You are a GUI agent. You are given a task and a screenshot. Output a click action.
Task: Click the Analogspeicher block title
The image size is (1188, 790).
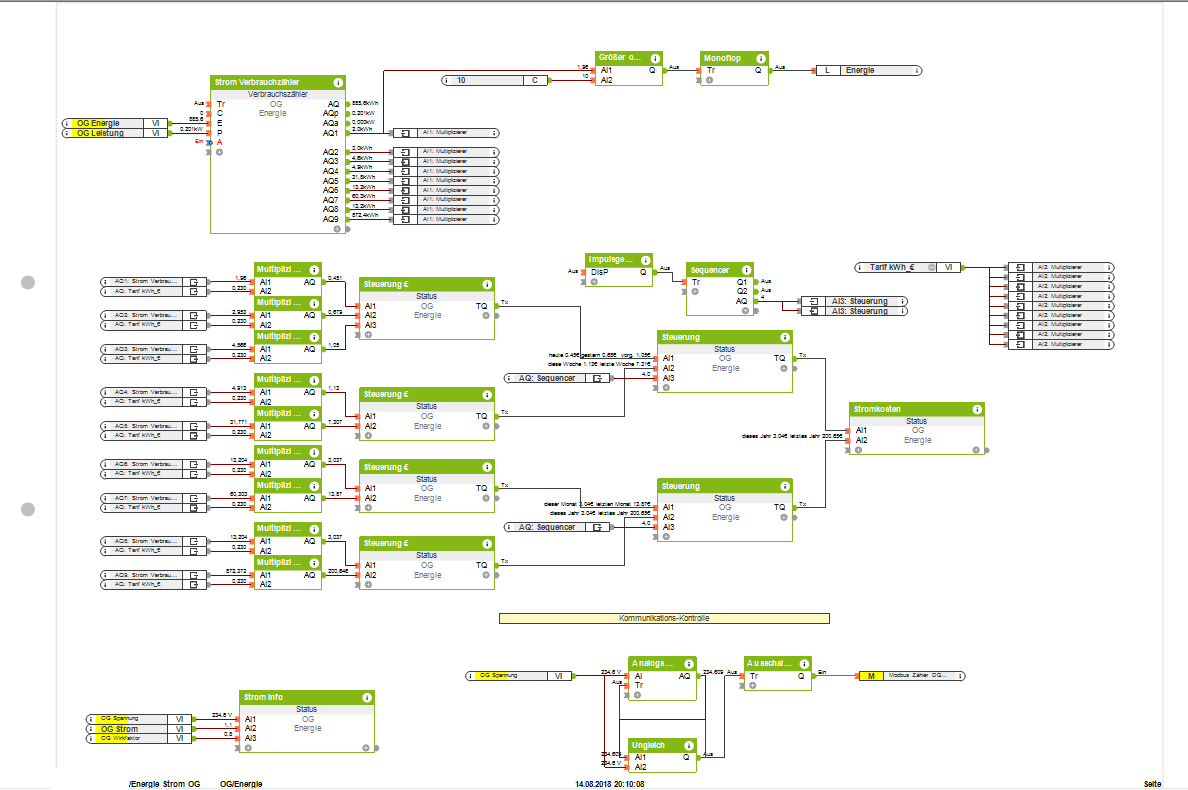coord(658,663)
